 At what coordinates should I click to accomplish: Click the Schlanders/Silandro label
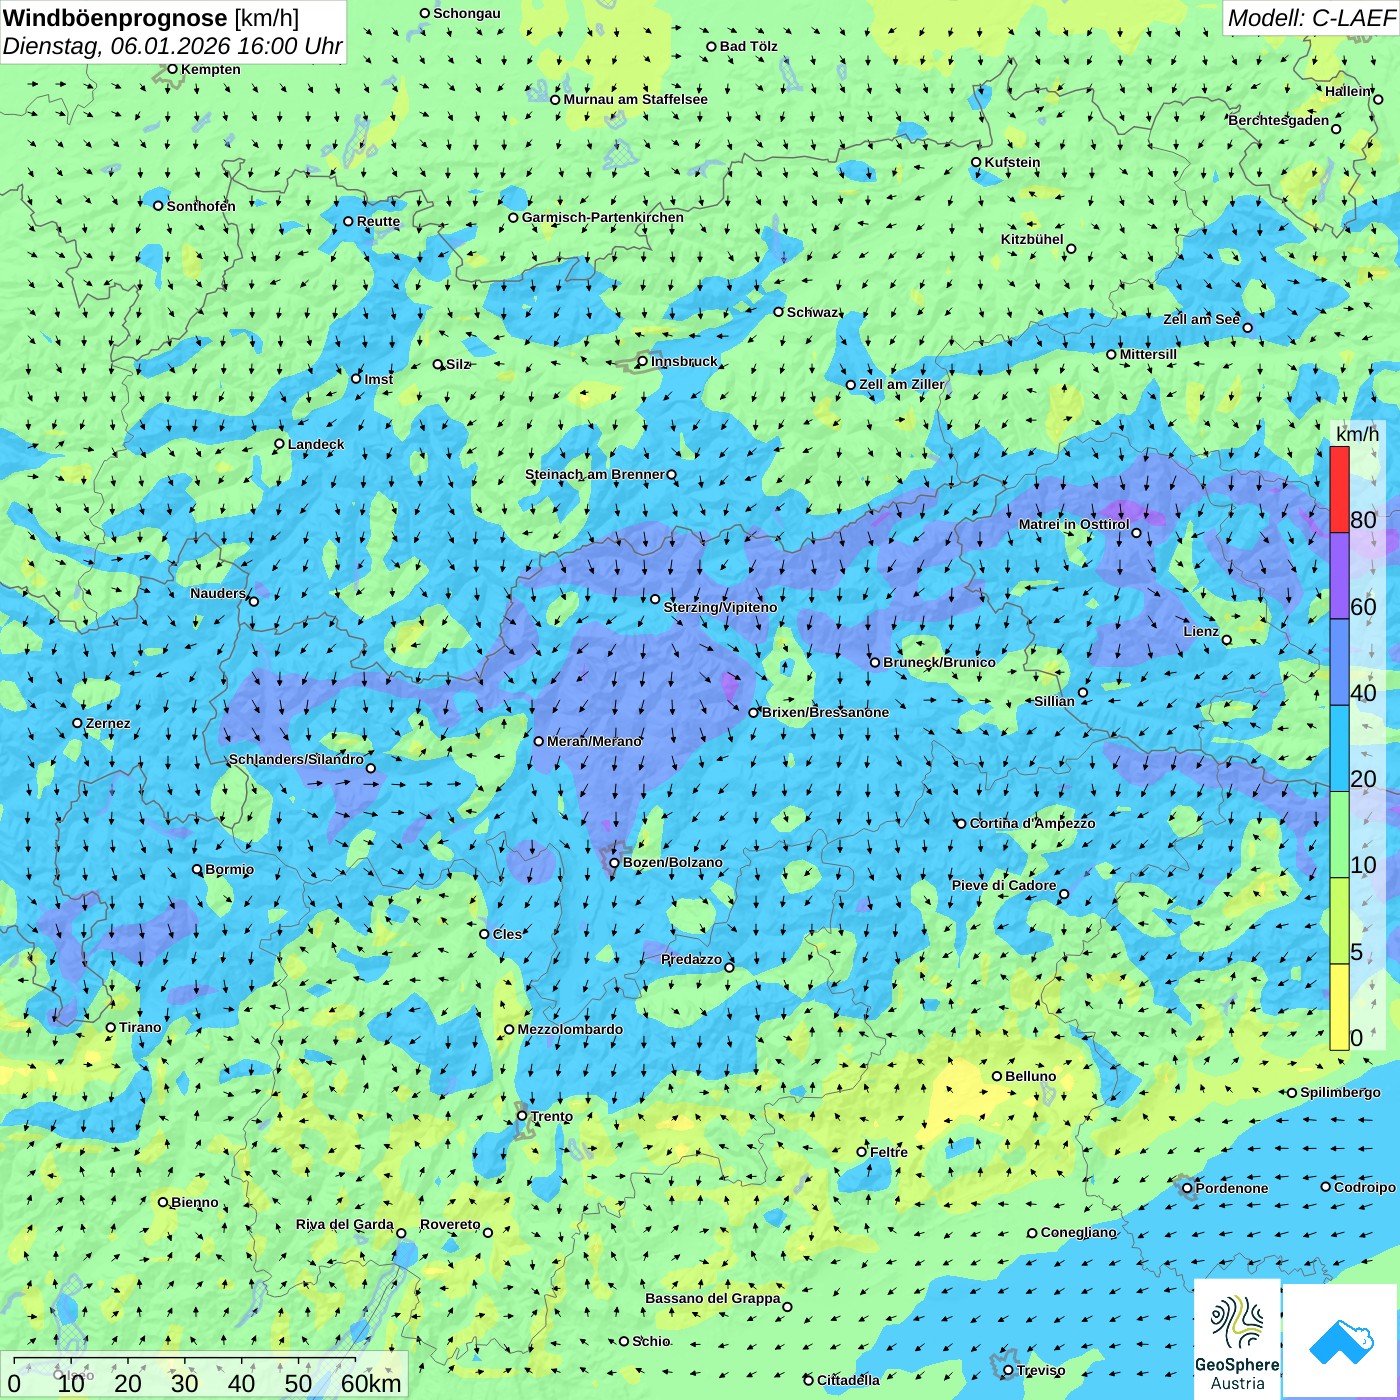[296, 759]
